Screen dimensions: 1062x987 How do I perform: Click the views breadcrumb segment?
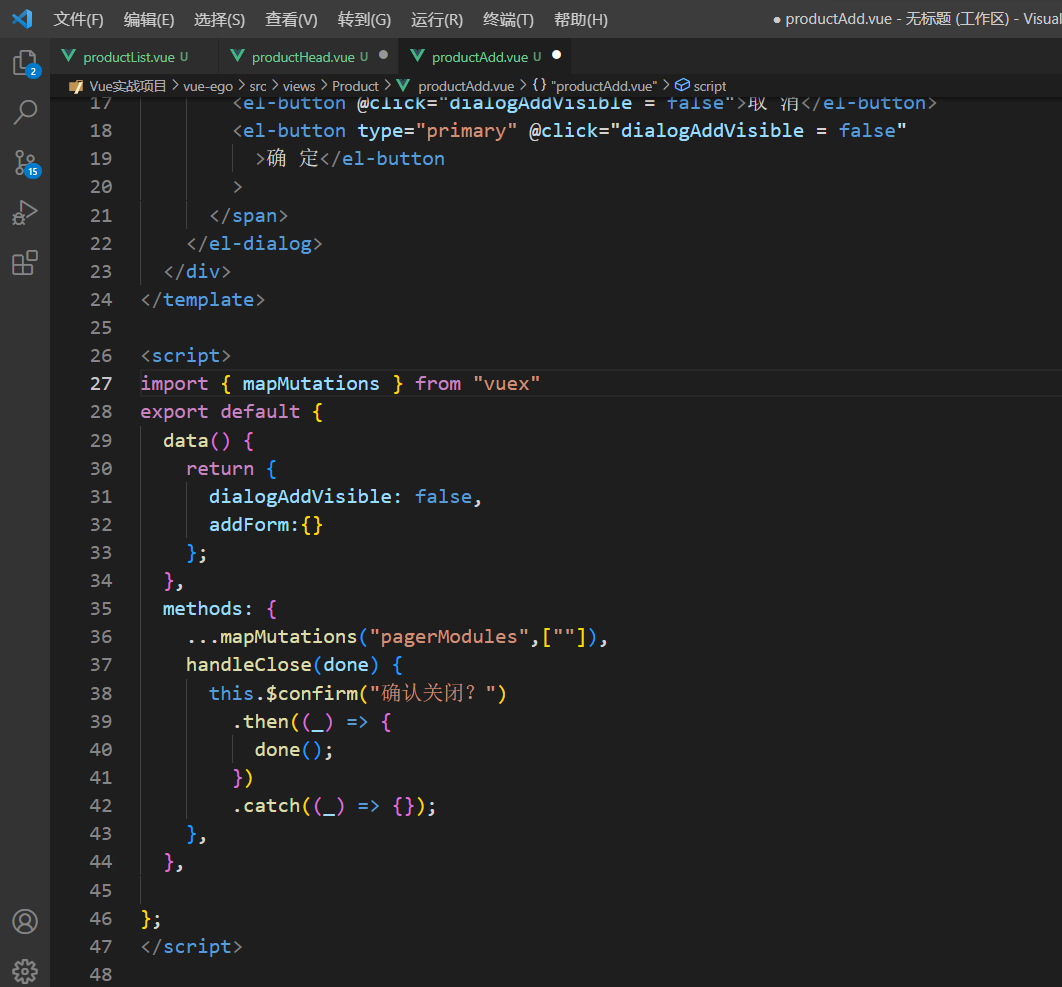point(299,86)
